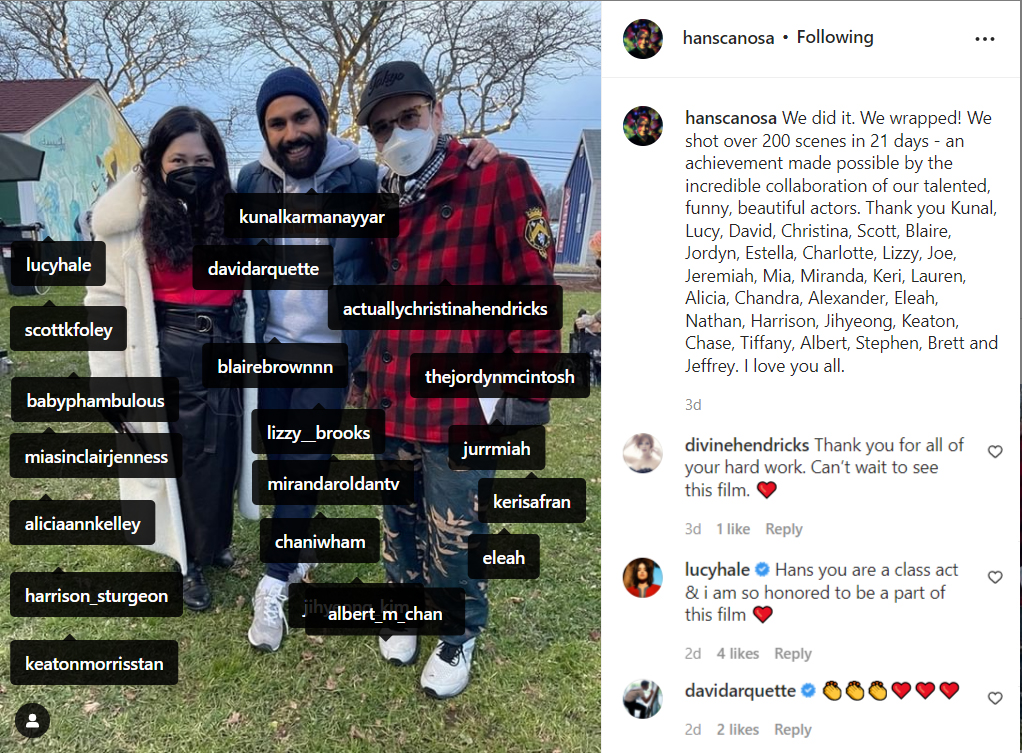Open the three-dot more options menu
The height and width of the screenshot is (753, 1022).
tap(984, 39)
